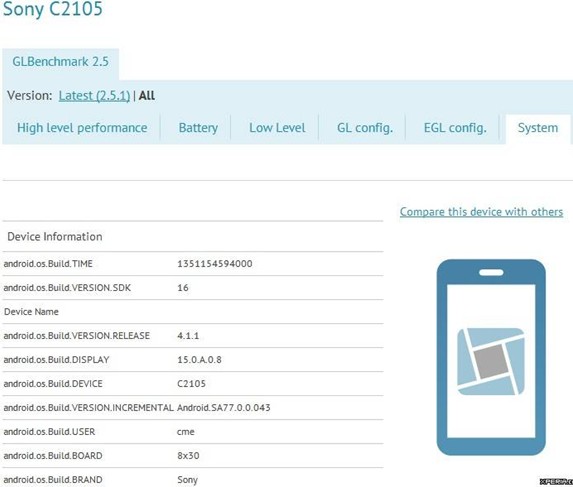This screenshot has width=573, height=487.
Task: Click the phone device placeholder image
Action: pos(491,357)
